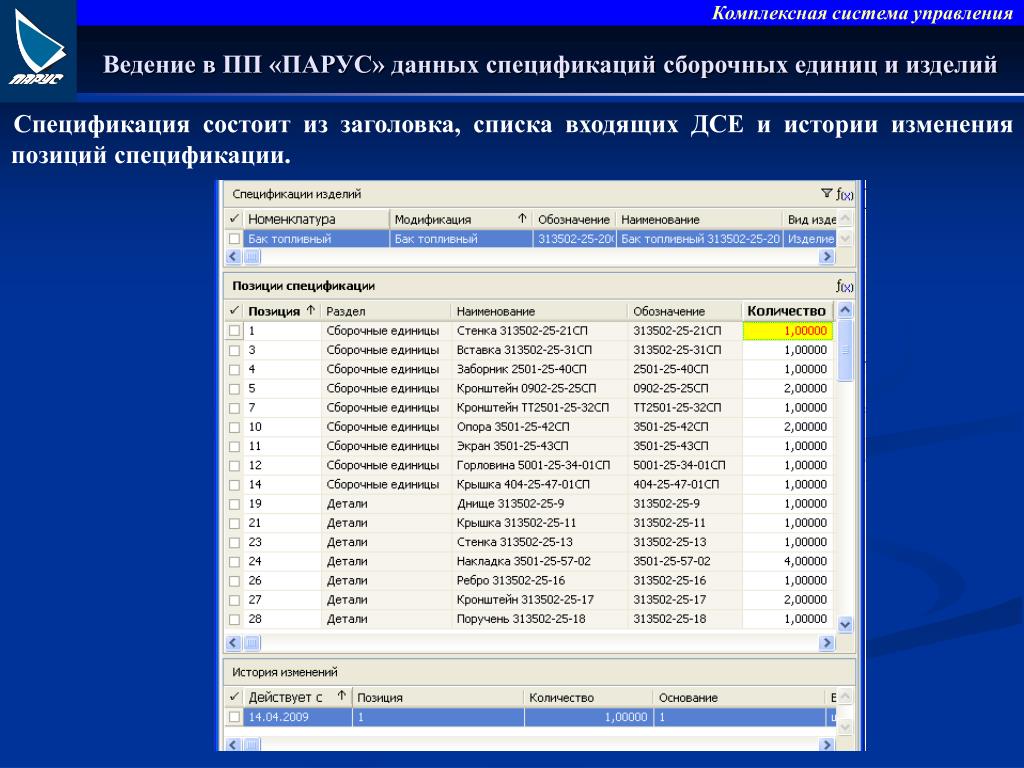The height and width of the screenshot is (768, 1024).
Task: Click the Количество column header in positions grid
Action: pyautogui.click(x=787, y=312)
